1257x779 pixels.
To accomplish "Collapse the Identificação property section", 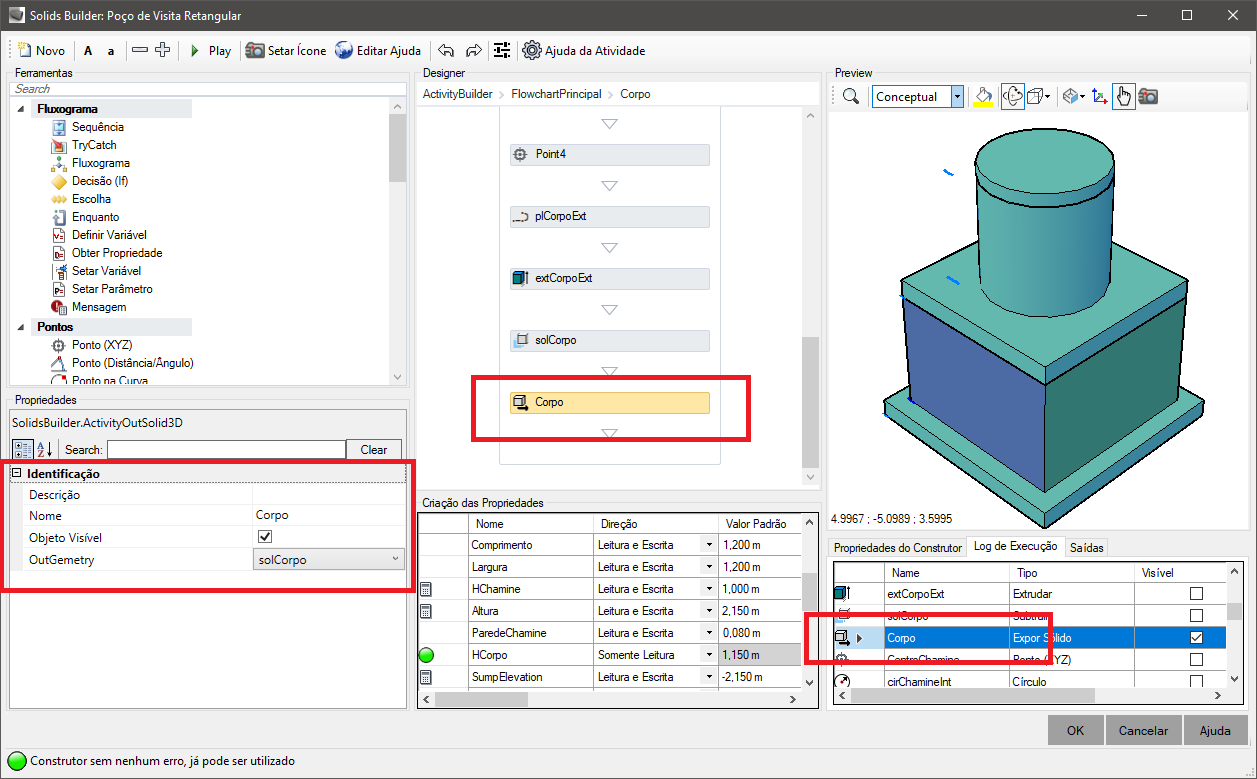I will (16, 473).
